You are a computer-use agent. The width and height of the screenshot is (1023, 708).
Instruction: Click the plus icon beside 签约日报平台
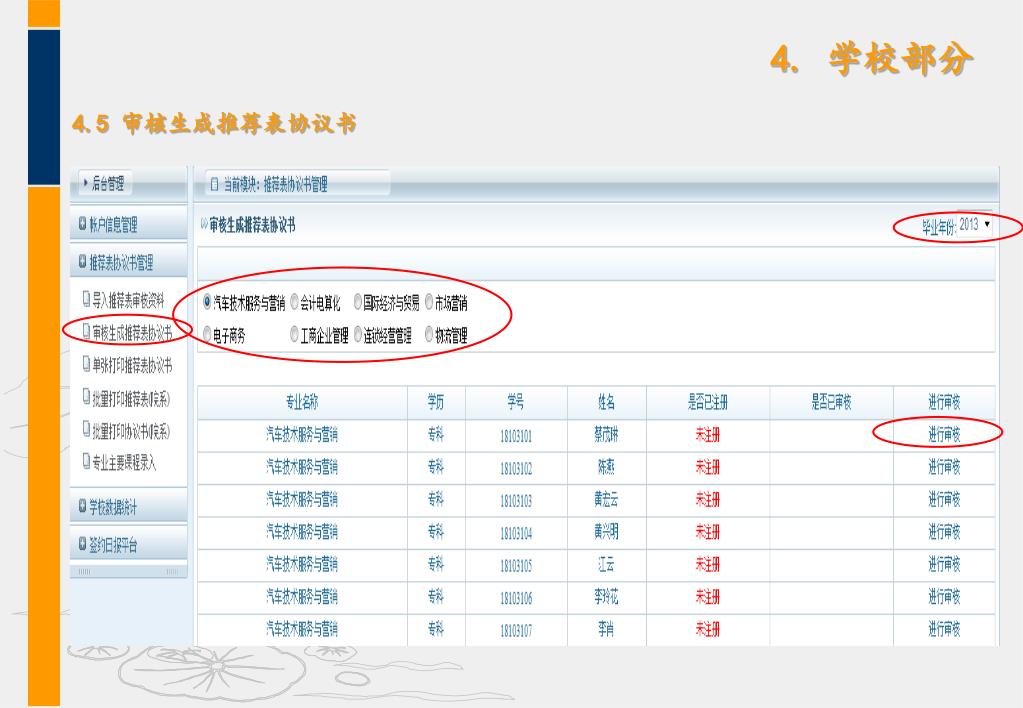pos(83,543)
